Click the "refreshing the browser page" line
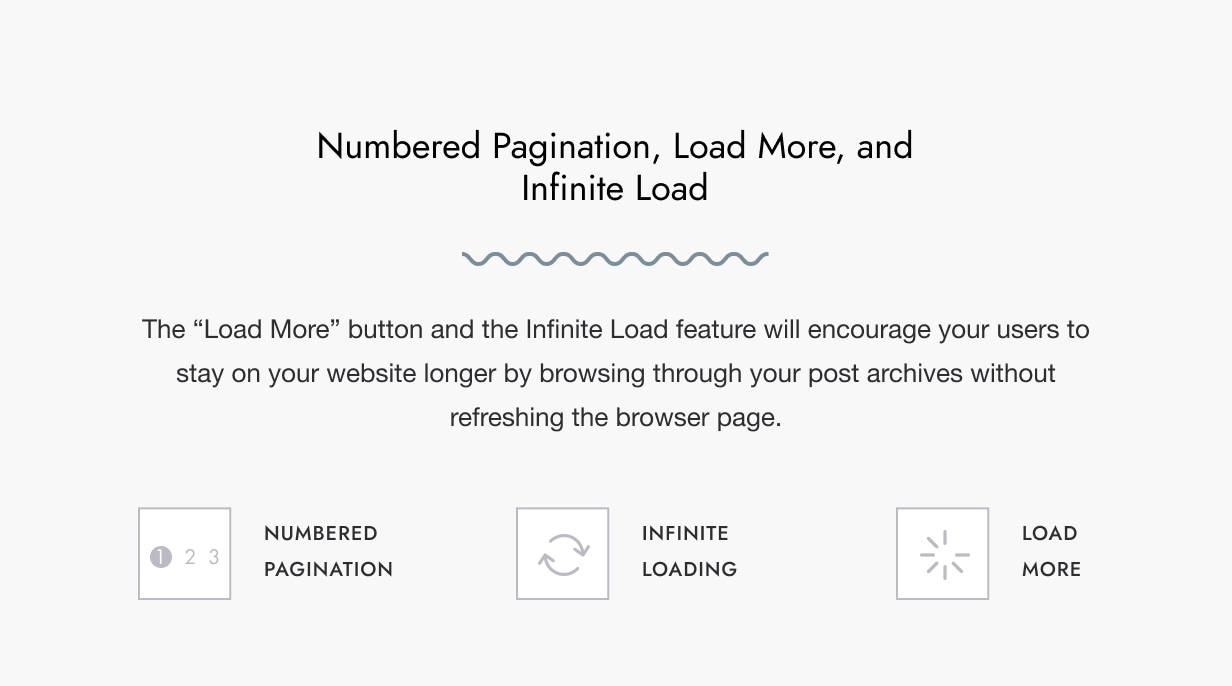1232x686 pixels. pyautogui.click(x=615, y=417)
